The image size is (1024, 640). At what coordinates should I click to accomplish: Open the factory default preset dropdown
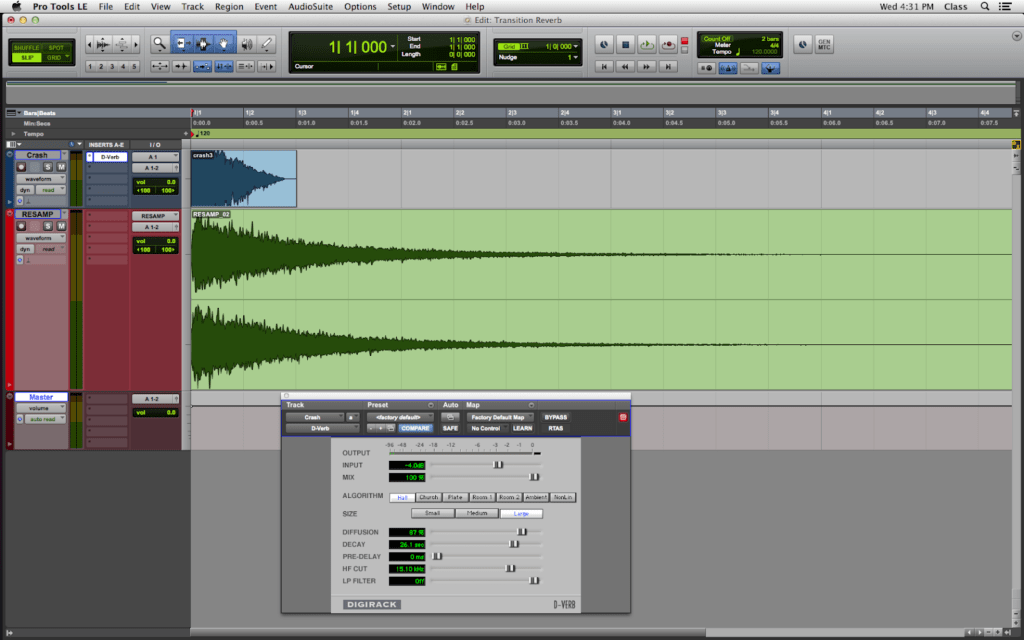(400, 417)
